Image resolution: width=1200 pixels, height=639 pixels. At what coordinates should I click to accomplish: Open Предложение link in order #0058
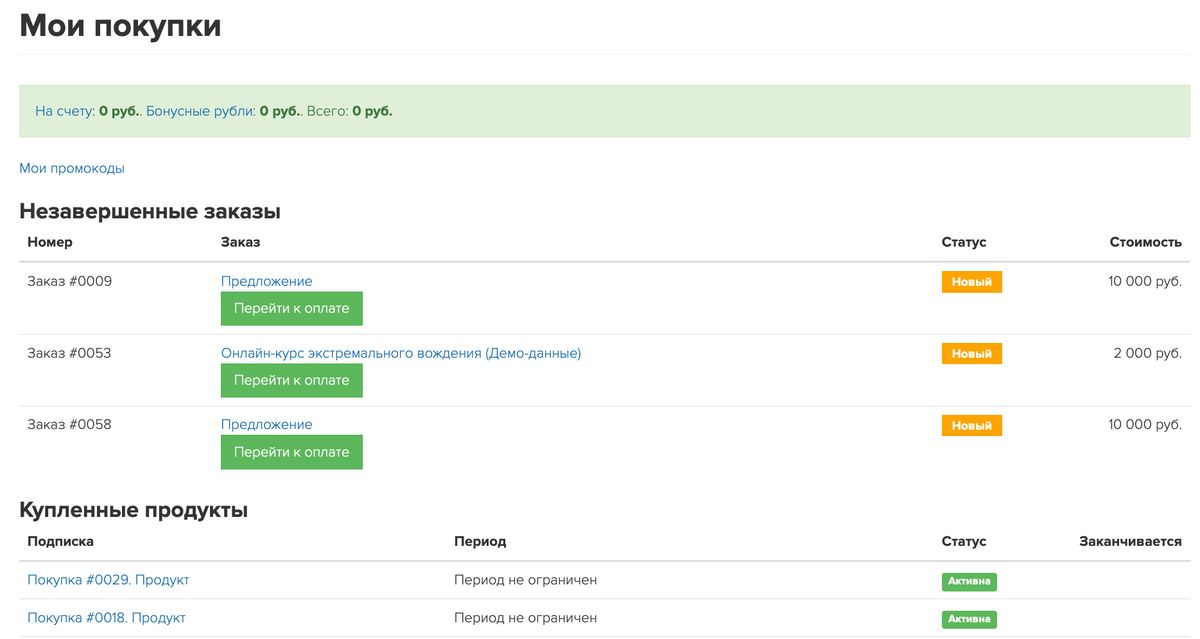pos(267,424)
